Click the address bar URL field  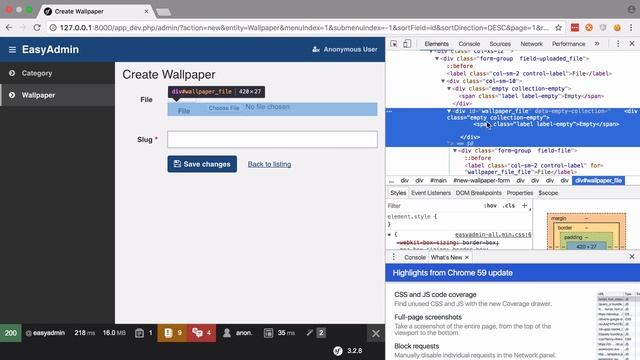(x=304, y=28)
